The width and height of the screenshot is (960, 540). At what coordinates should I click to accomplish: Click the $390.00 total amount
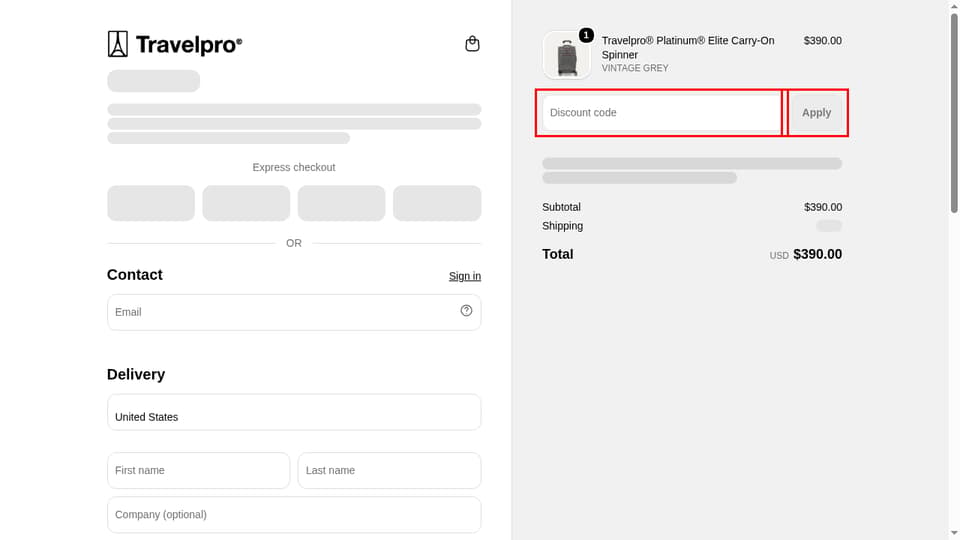point(817,254)
